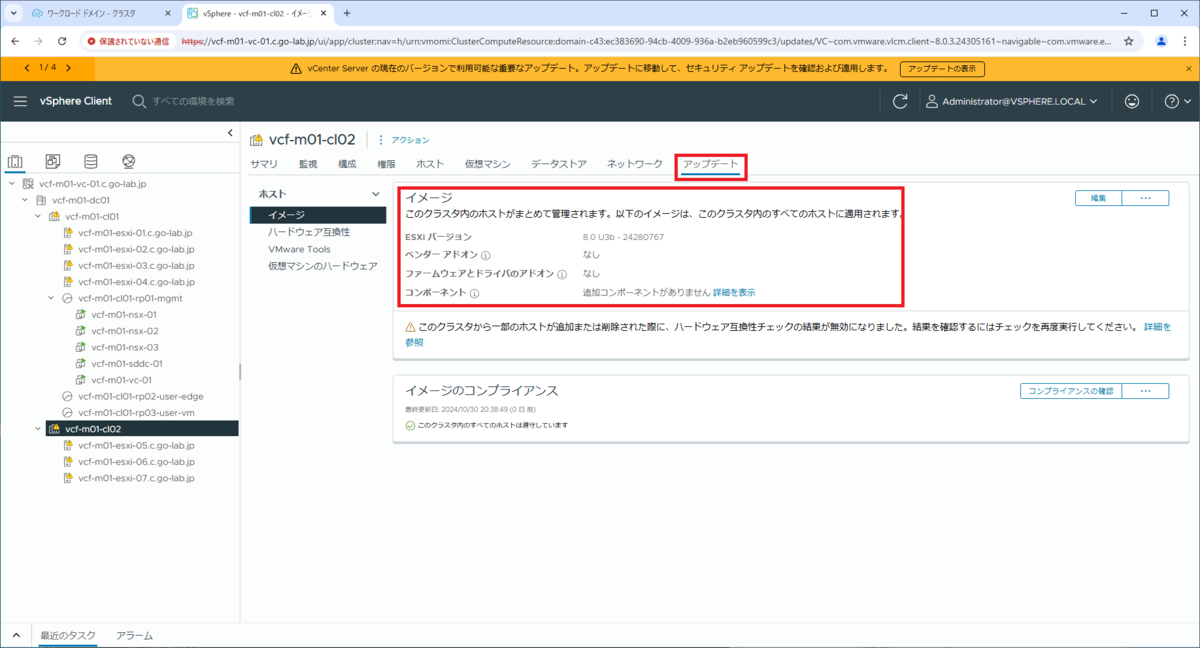This screenshot has height=648, width=1200.
Task: Open 仮想マシンのハードウェア in the side menu
Action: [322, 266]
